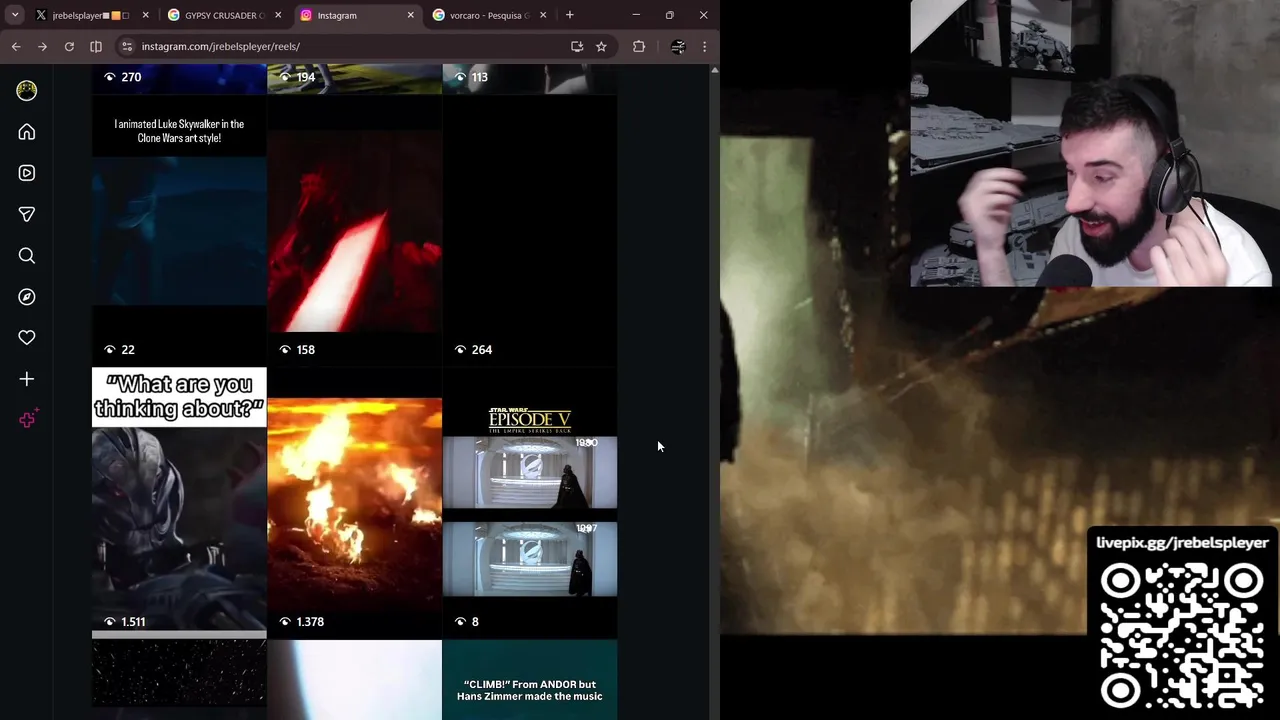Close the X jrebelsplayer tab
Viewport: 1280px width, 720px height.
(146, 15)
